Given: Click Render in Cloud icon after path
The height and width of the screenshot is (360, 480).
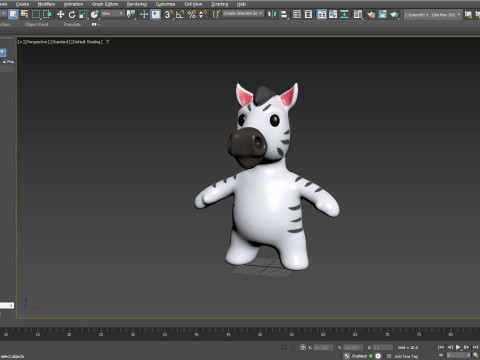Looking at the screenshot, I should [x=468, y=14].
